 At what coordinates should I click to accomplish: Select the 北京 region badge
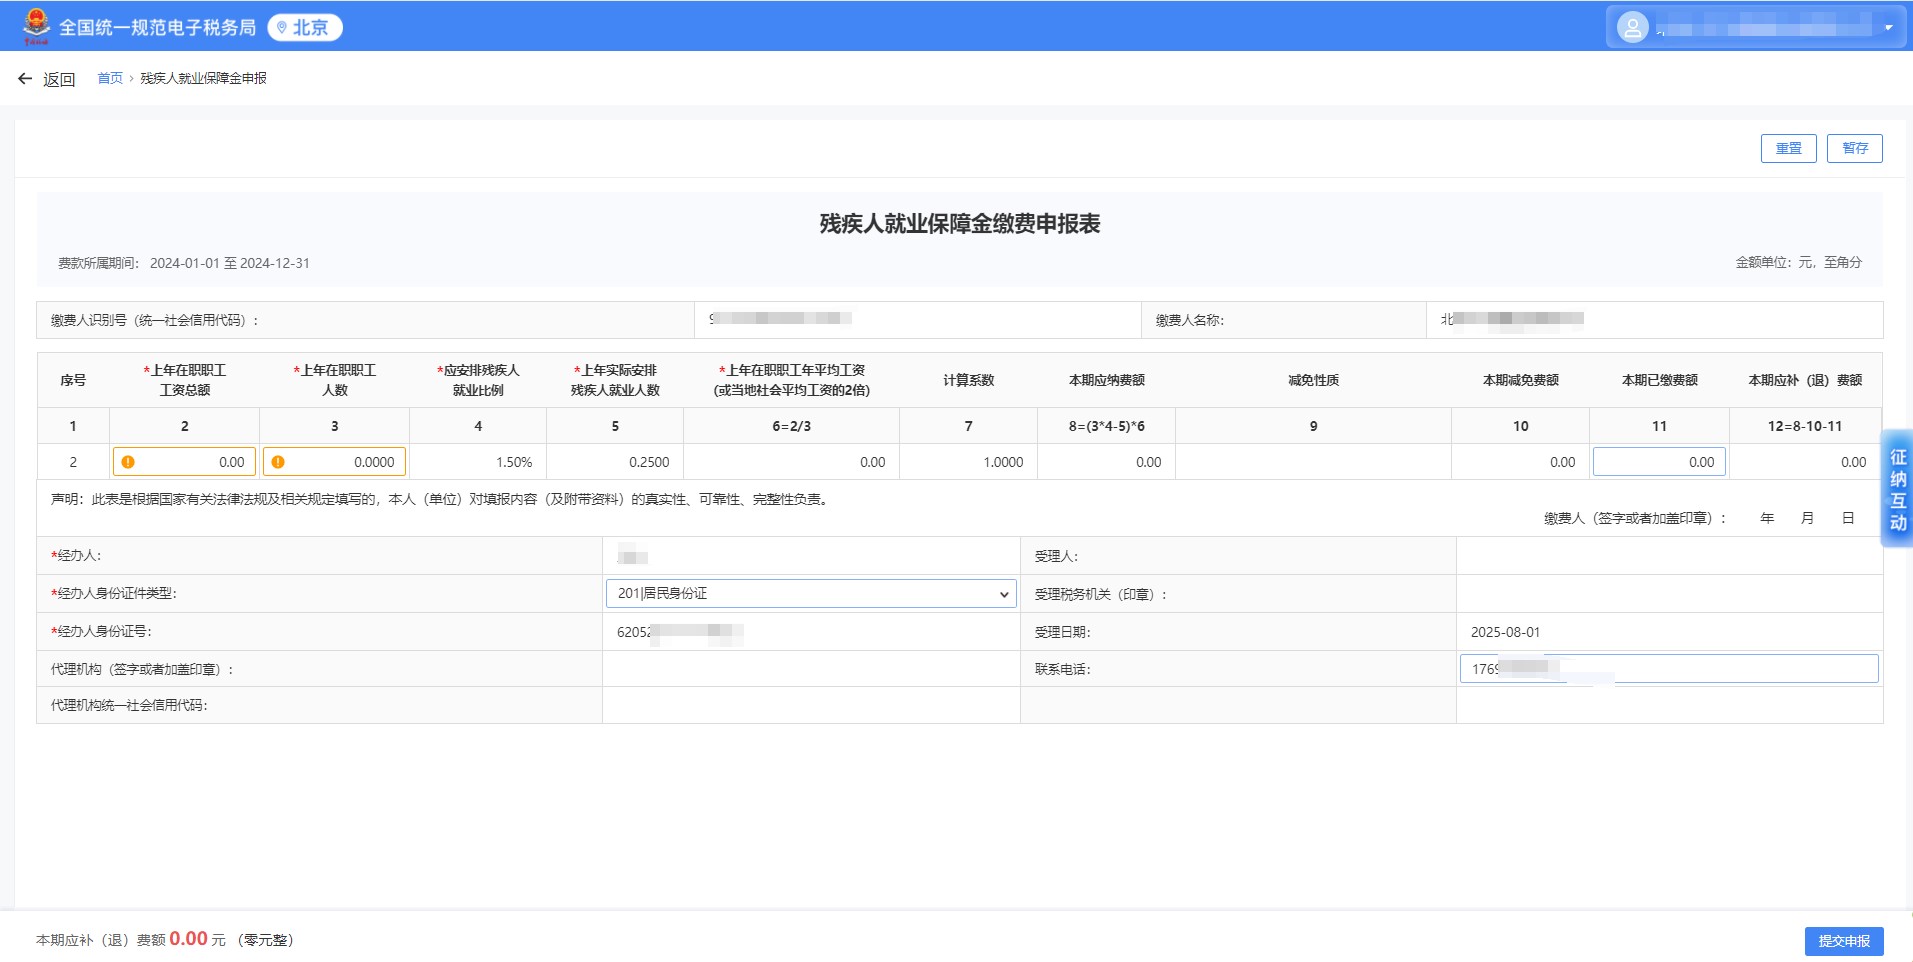click(x=305, y=28)
